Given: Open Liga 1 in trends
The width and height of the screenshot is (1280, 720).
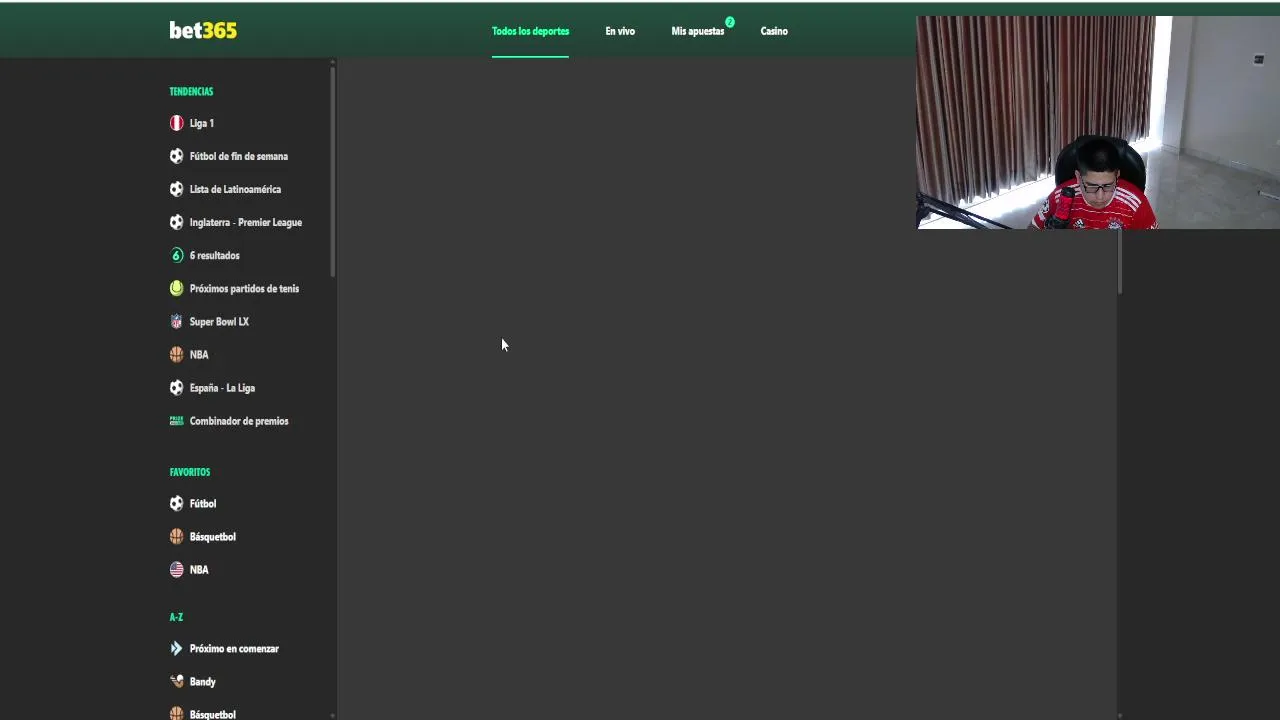Looking at the screenshot, I should [202, 123].
